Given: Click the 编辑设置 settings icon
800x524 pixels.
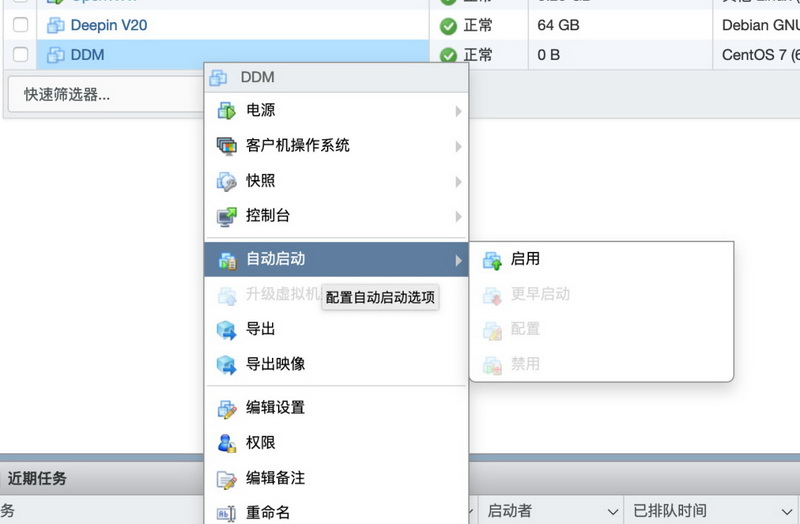Looking at the screenshot, I should pyautogui.click(x=226, y=408).
